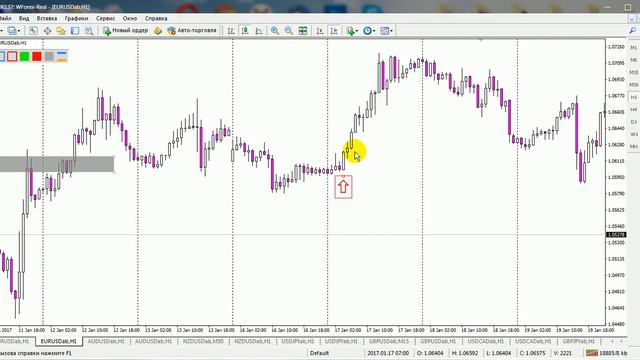The width and height of the screenshot is (640, 360).
Task: Switch chart to line chart icon
Action: [259, 31]
